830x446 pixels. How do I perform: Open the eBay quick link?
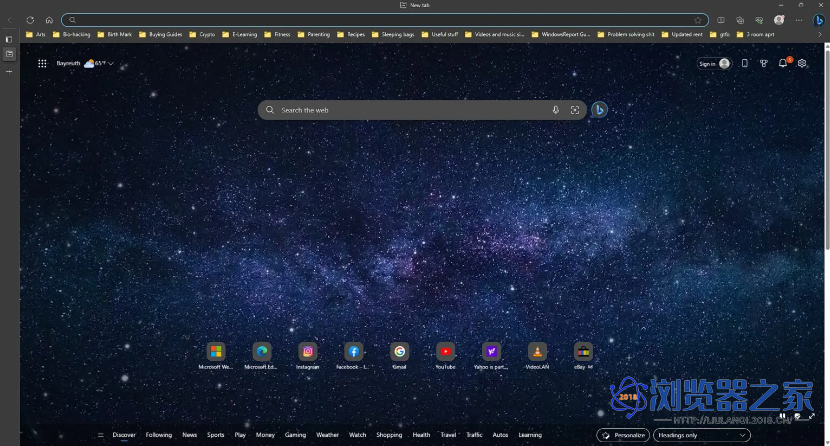(x=583, y=356)
